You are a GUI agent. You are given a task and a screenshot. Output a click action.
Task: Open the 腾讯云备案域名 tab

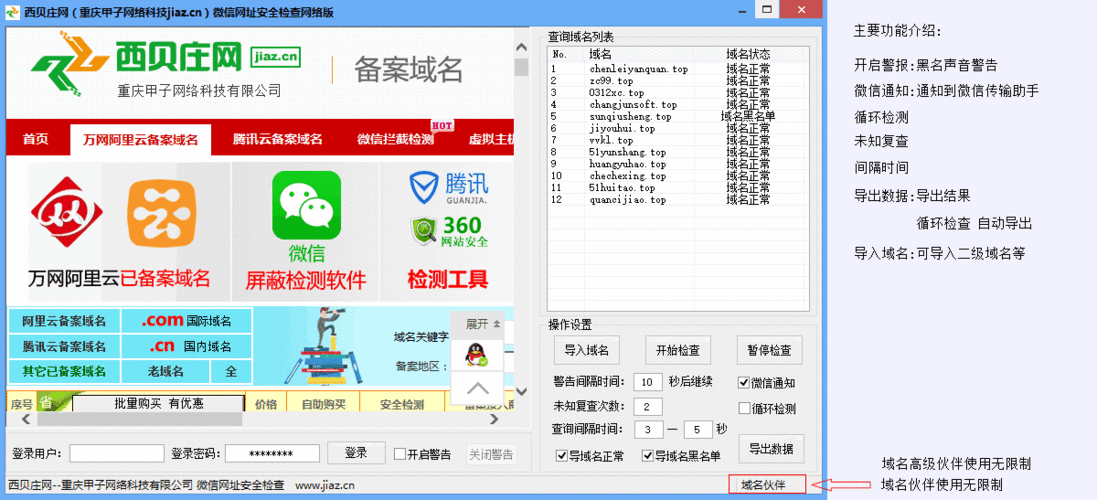pos(278,138)
